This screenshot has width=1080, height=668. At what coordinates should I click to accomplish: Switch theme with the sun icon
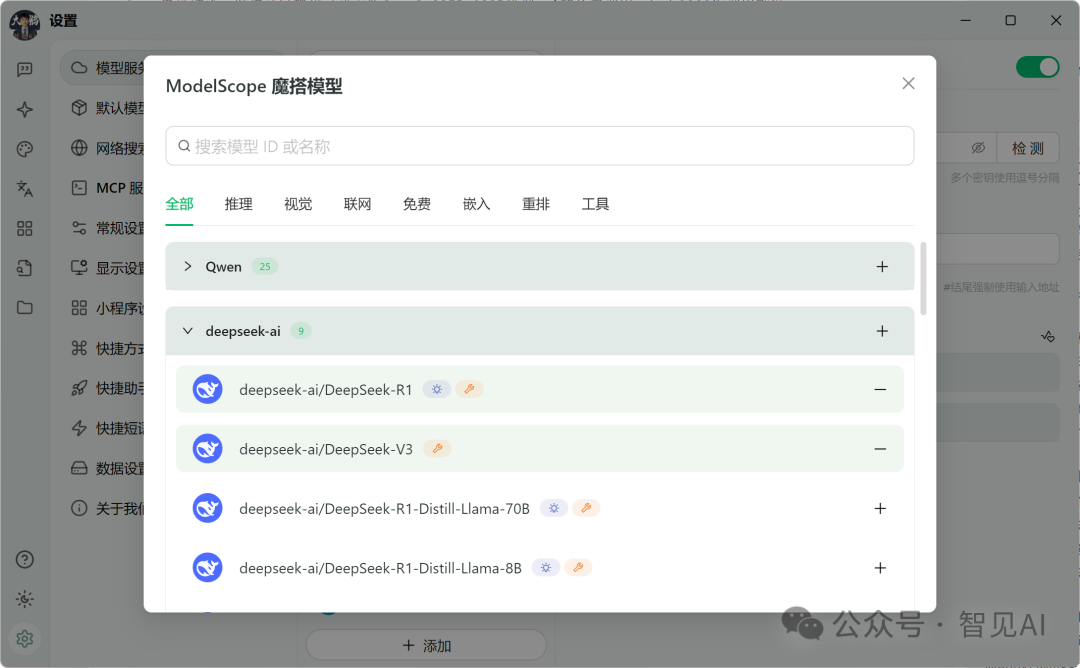[25, 599]
